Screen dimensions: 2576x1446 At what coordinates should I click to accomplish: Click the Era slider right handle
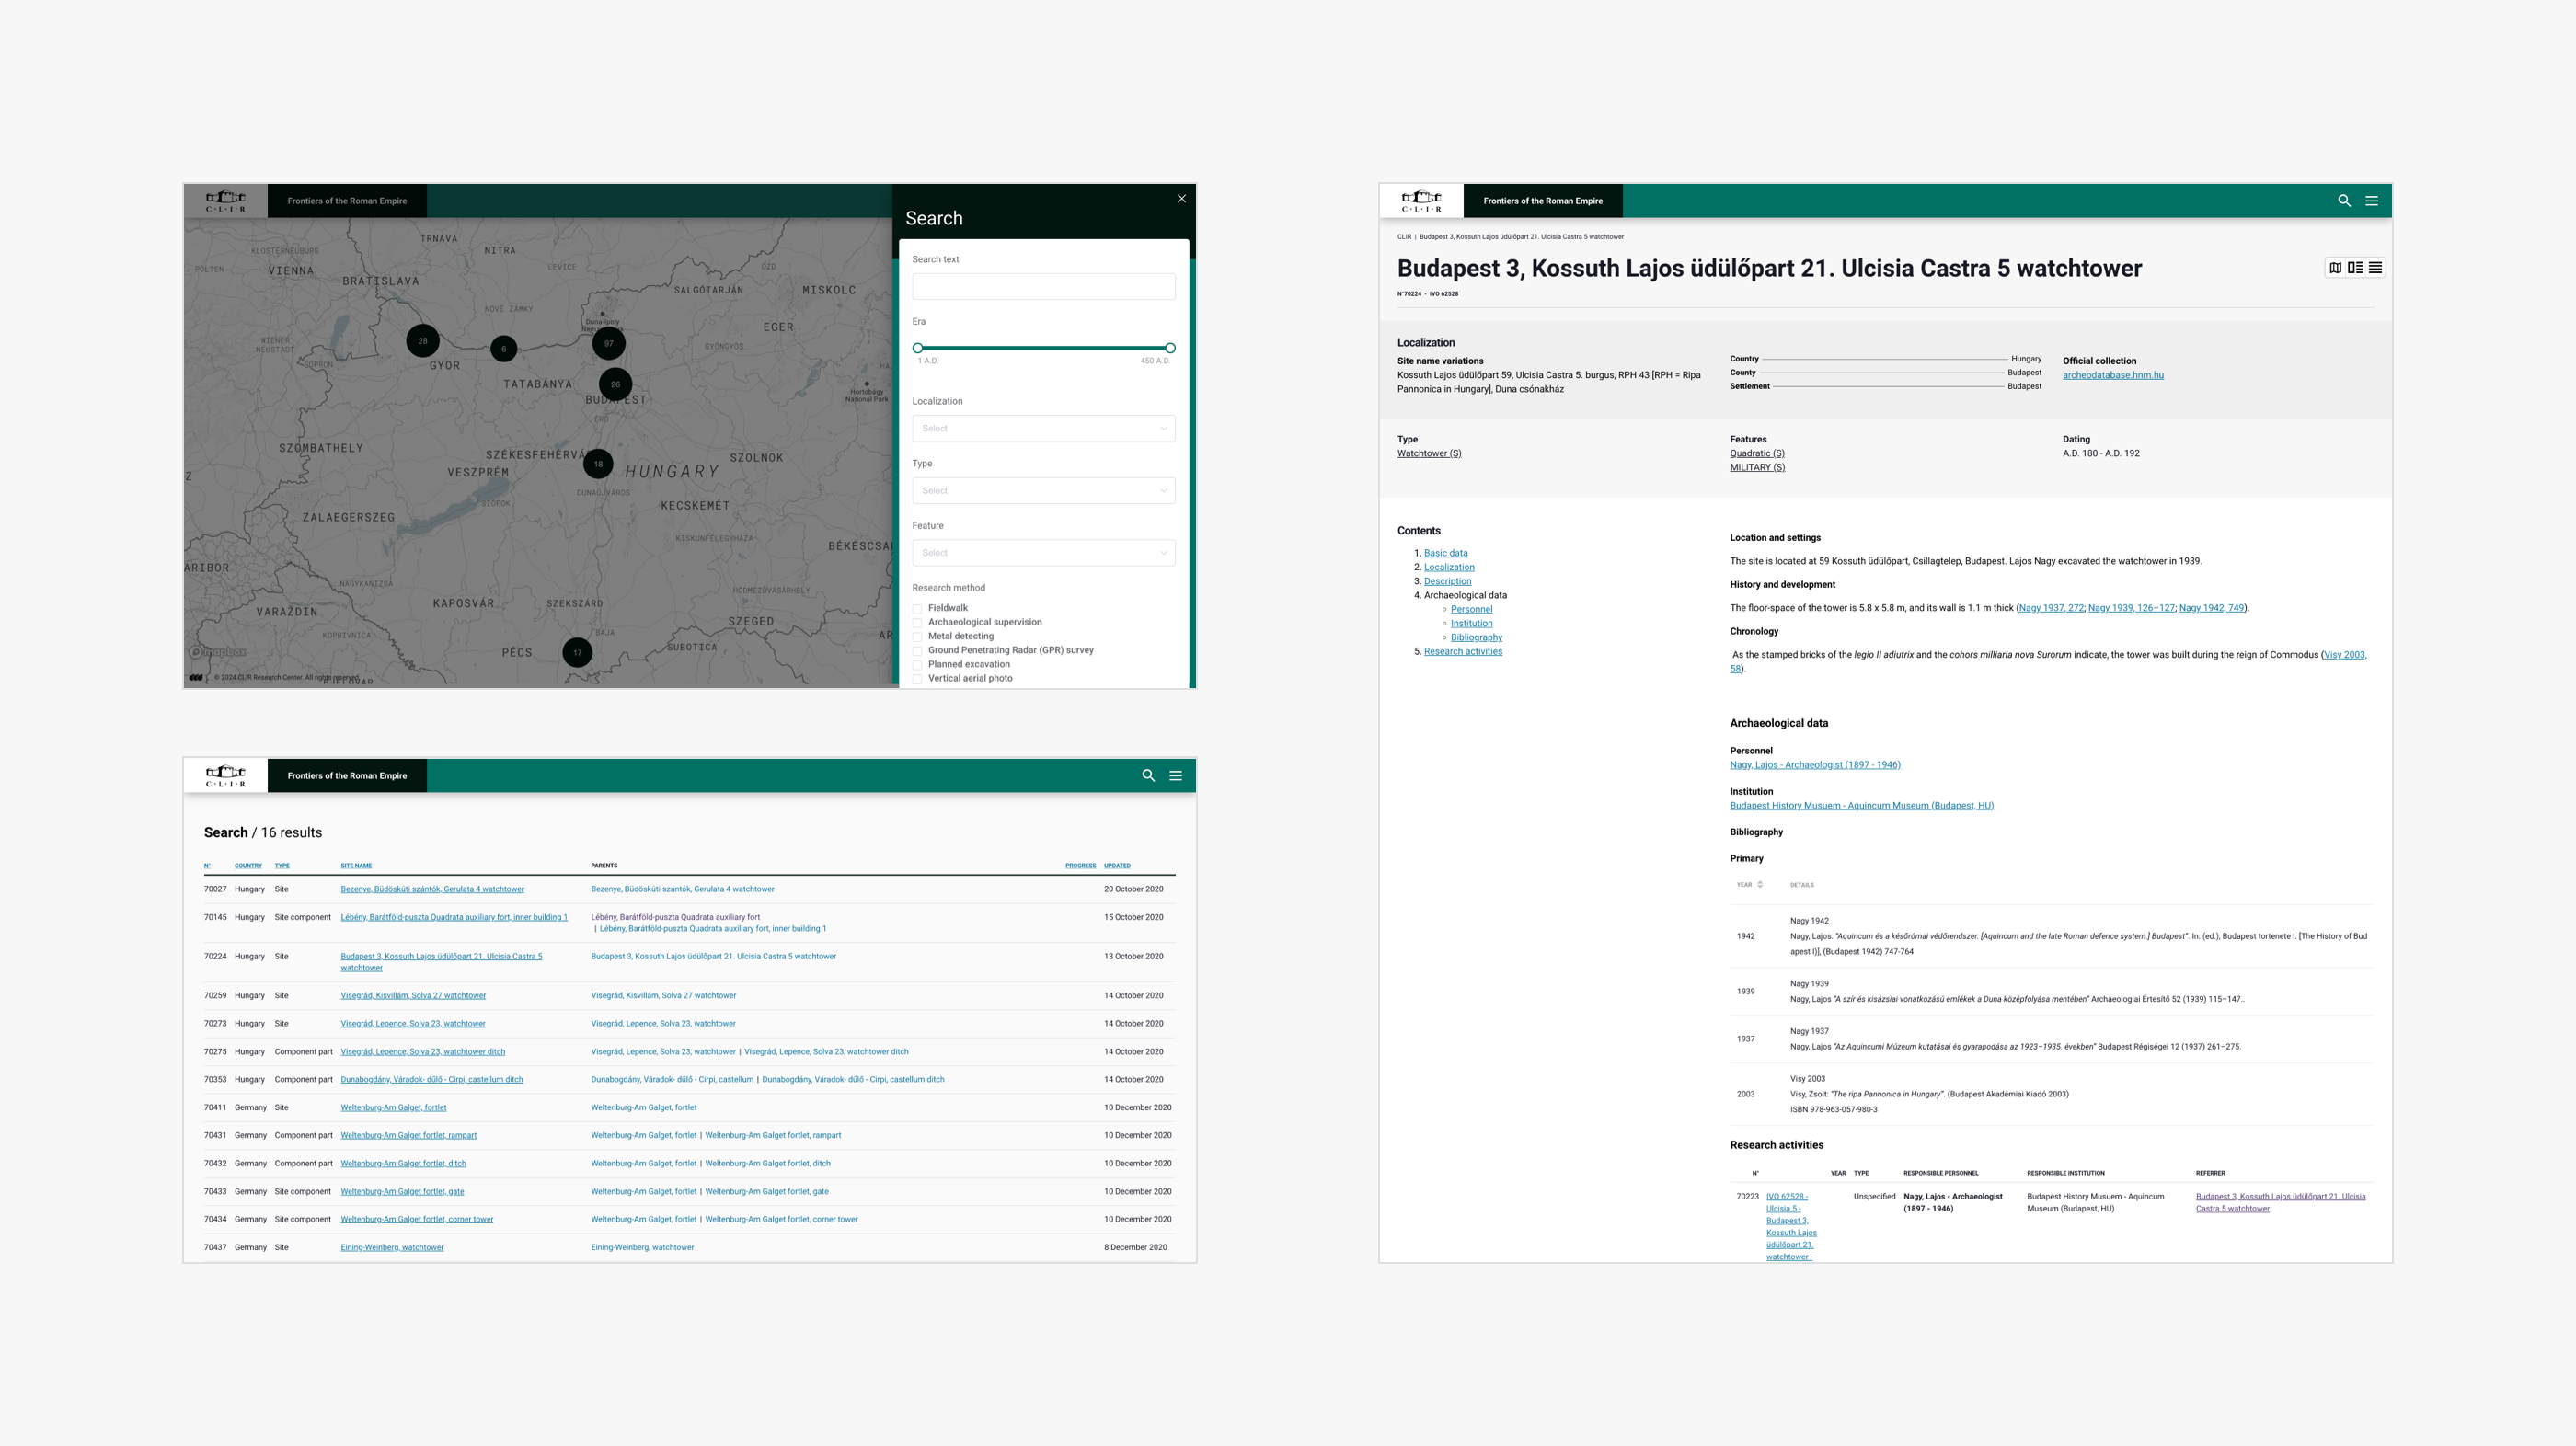coord(1170,348)
